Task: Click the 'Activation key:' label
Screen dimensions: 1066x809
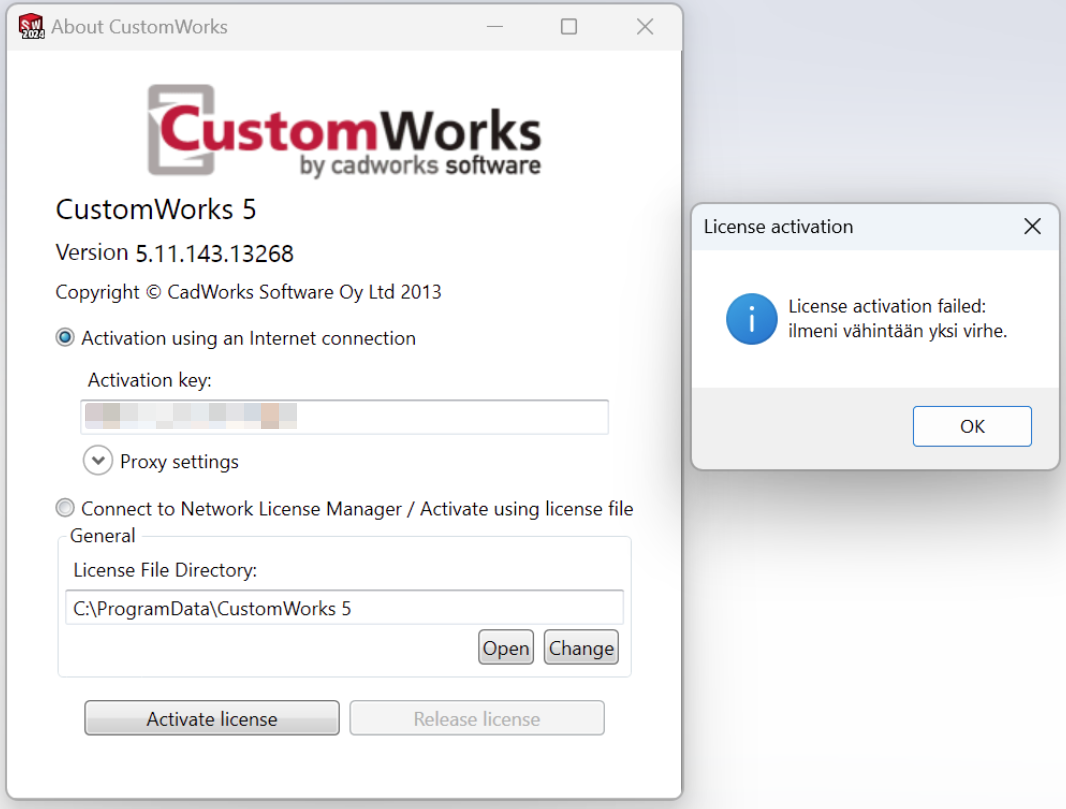Action: pyautogui.click(x=150, y=380)
